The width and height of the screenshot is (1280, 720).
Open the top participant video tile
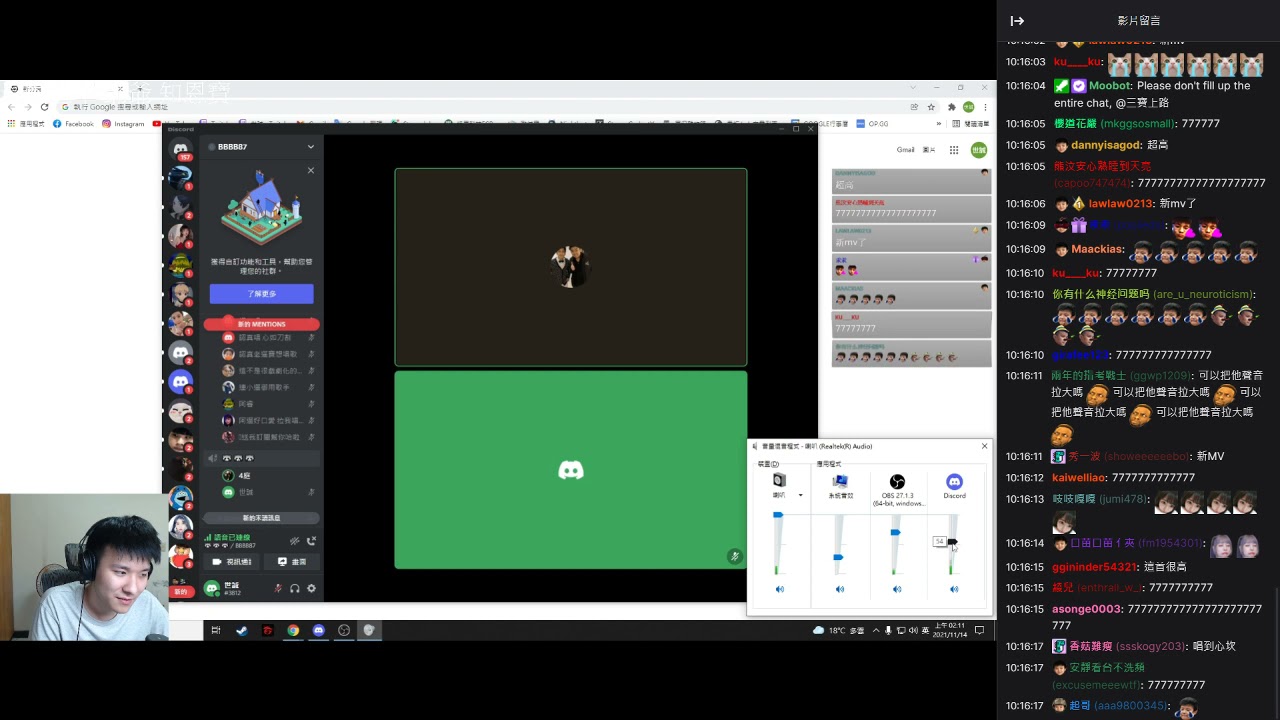[x=571, y=267]
